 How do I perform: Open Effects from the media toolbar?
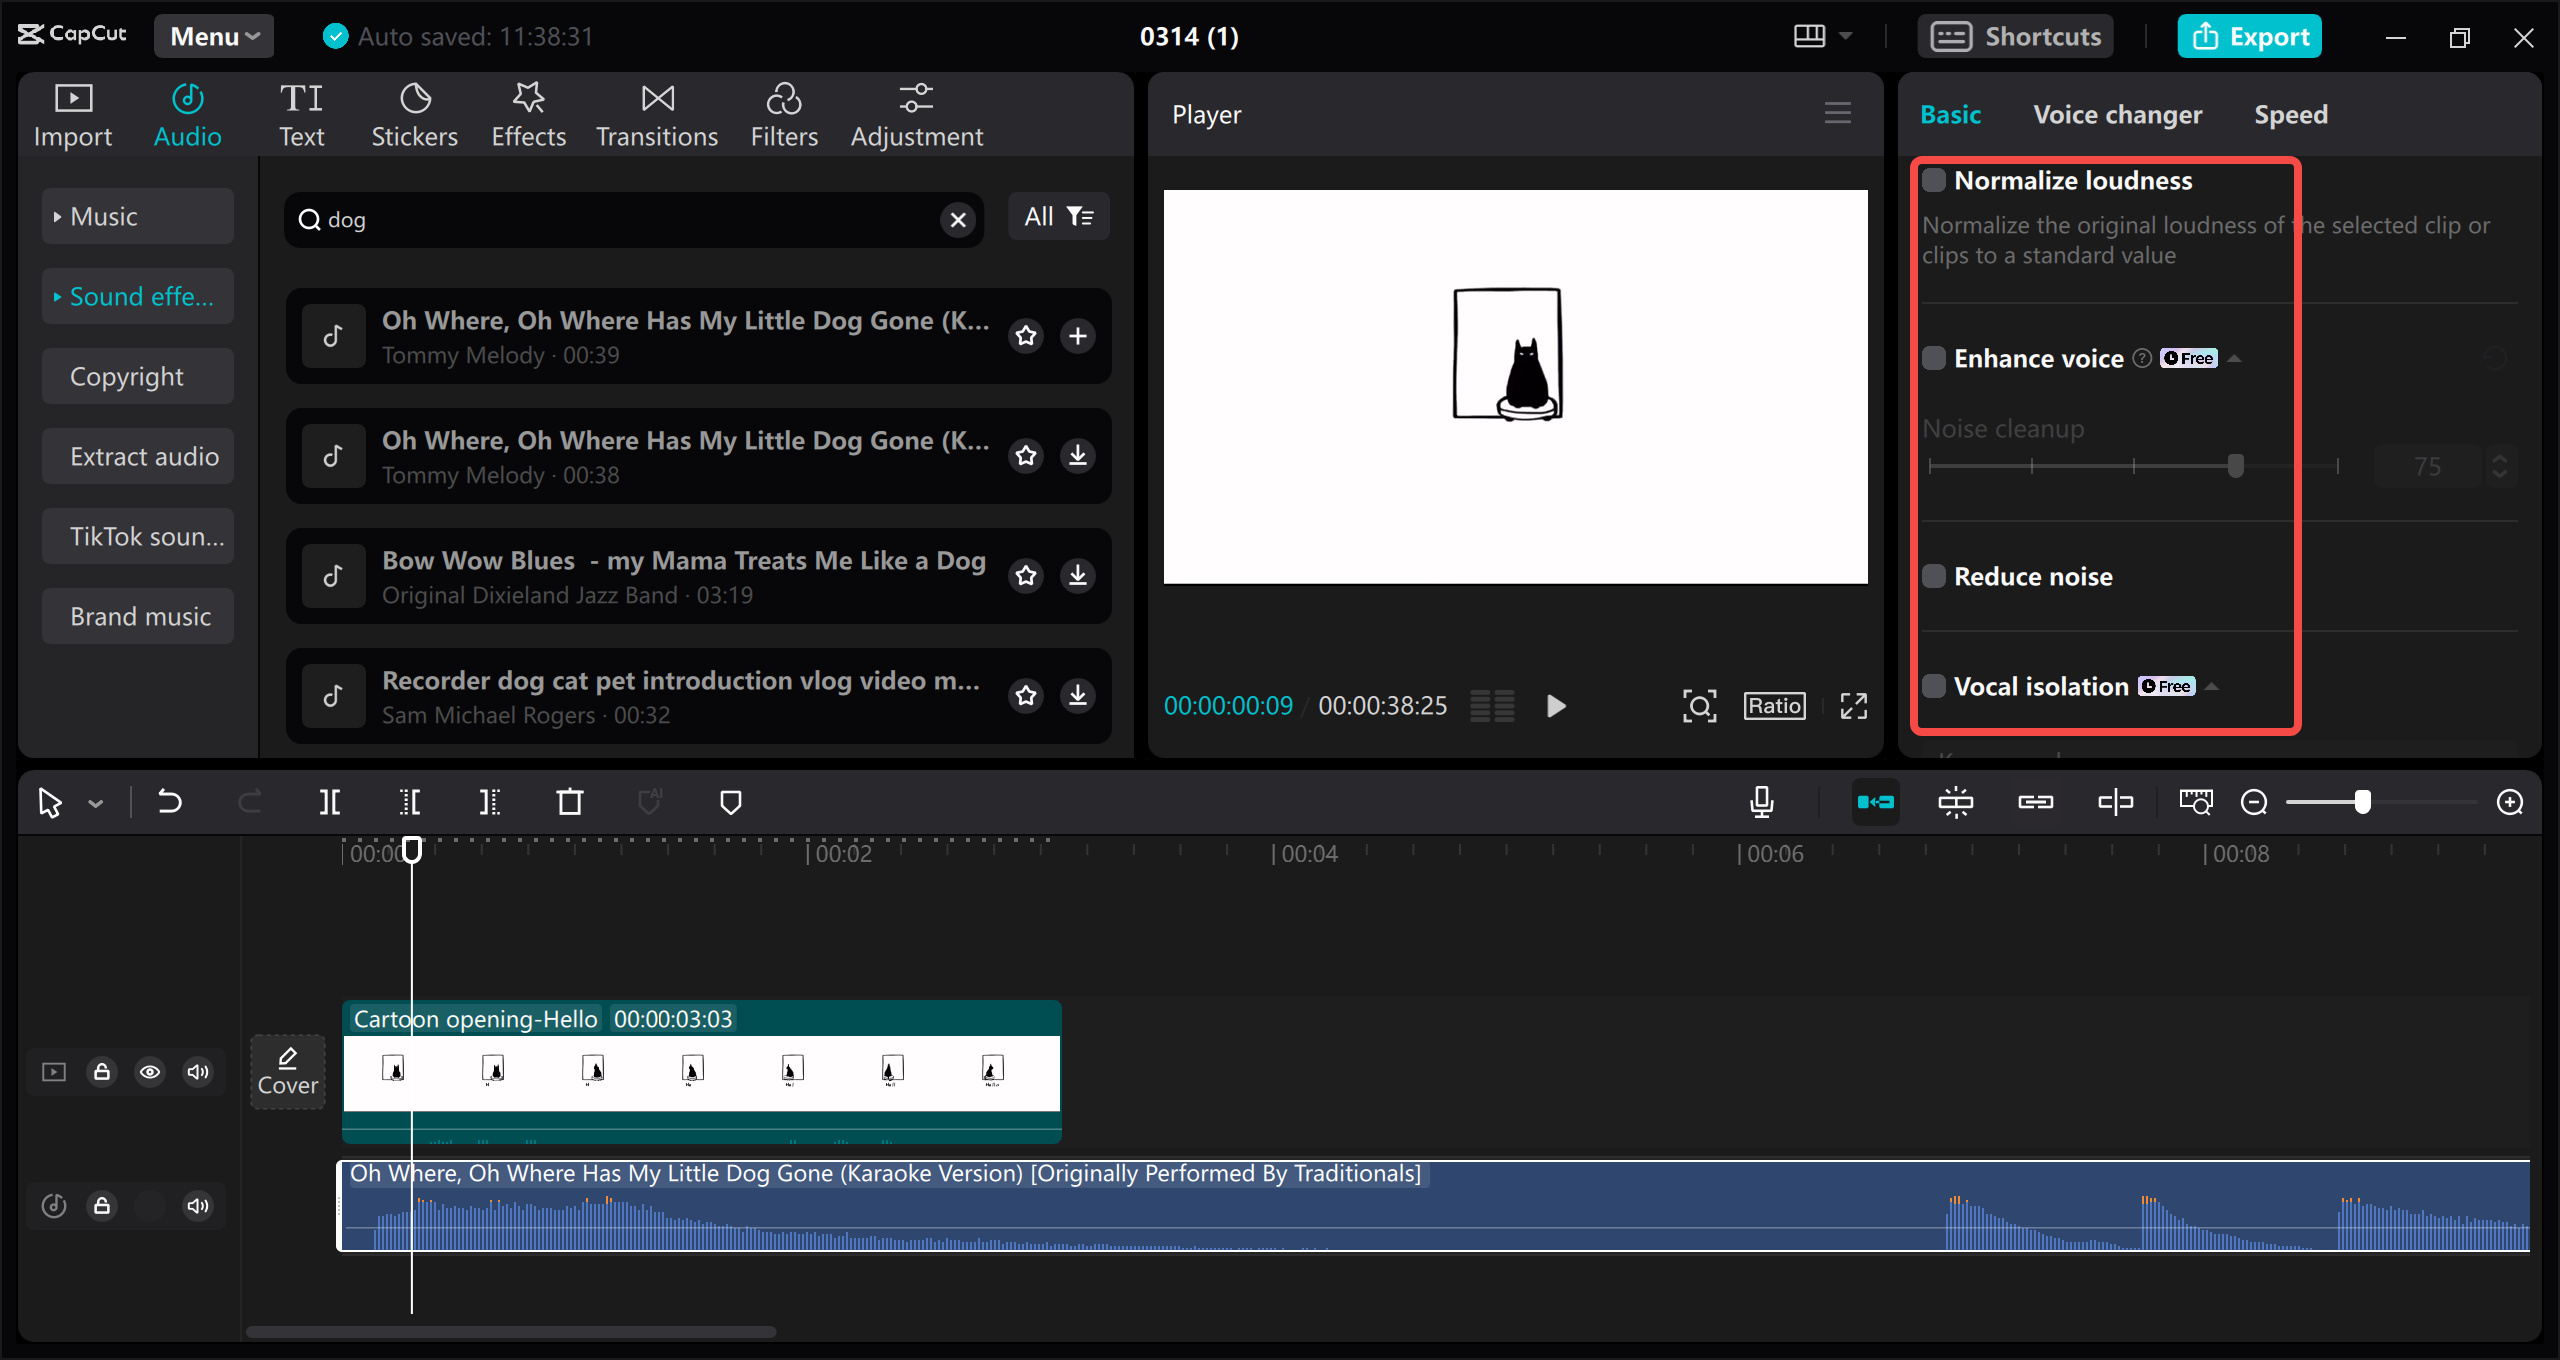[x=528, y=113]
